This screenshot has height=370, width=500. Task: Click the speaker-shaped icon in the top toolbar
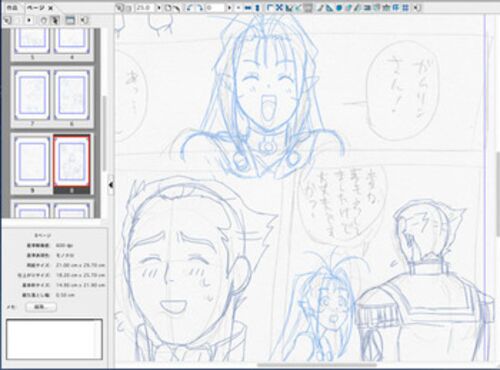pyautogui.click(x=417, y=8)
